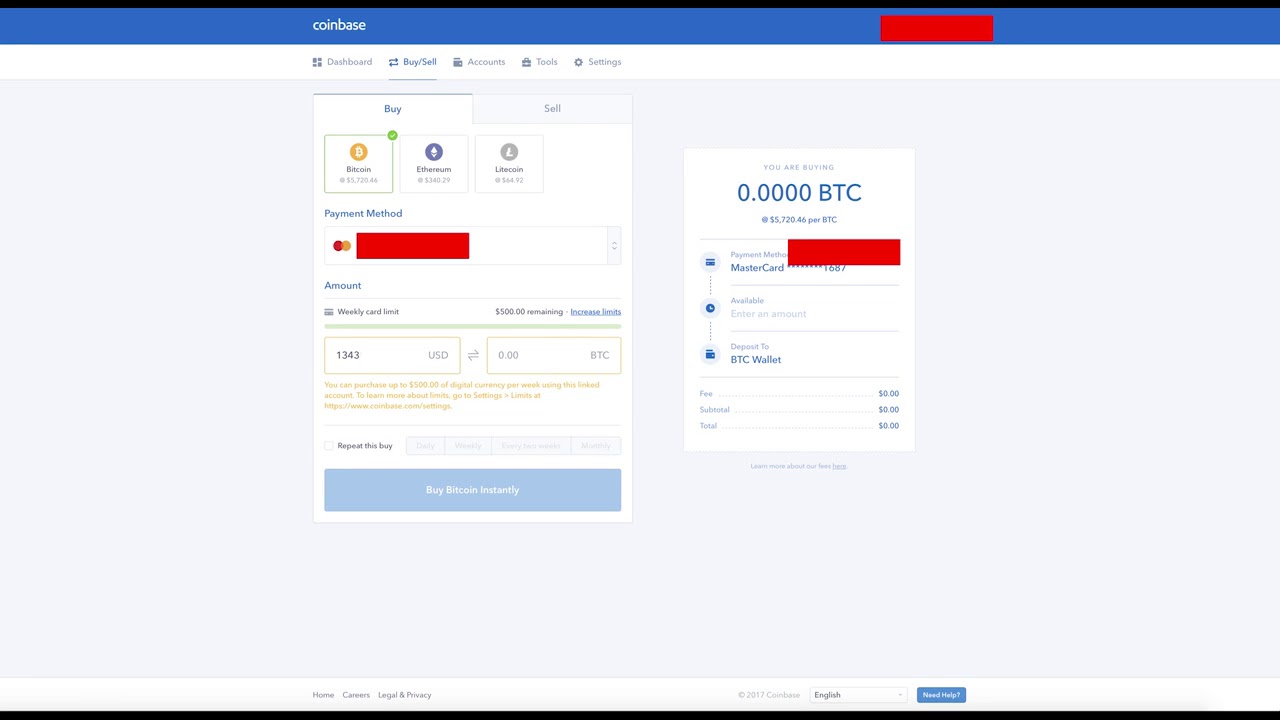Open the coinbase.com/settings link
The width and height of the screenshot is (1280, 720).
point(388,406)
